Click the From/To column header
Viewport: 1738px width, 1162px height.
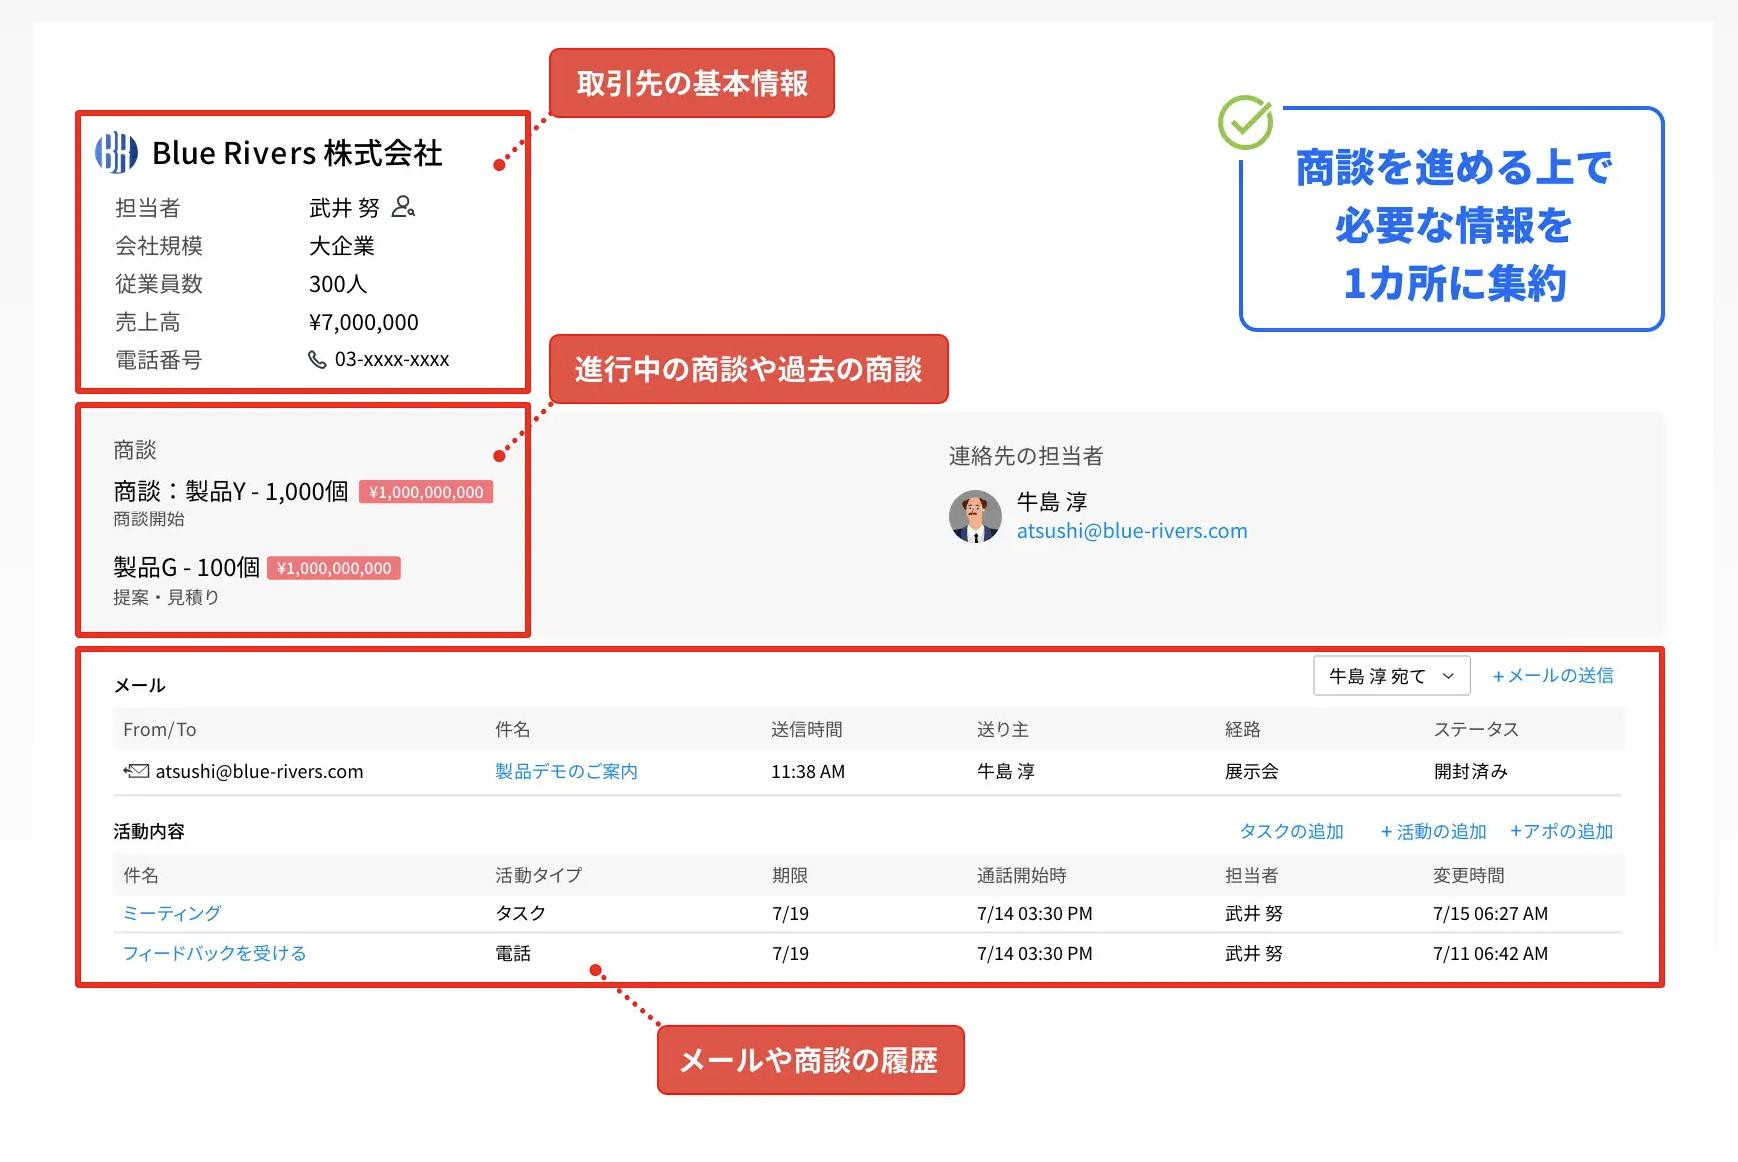click(160, 729)
